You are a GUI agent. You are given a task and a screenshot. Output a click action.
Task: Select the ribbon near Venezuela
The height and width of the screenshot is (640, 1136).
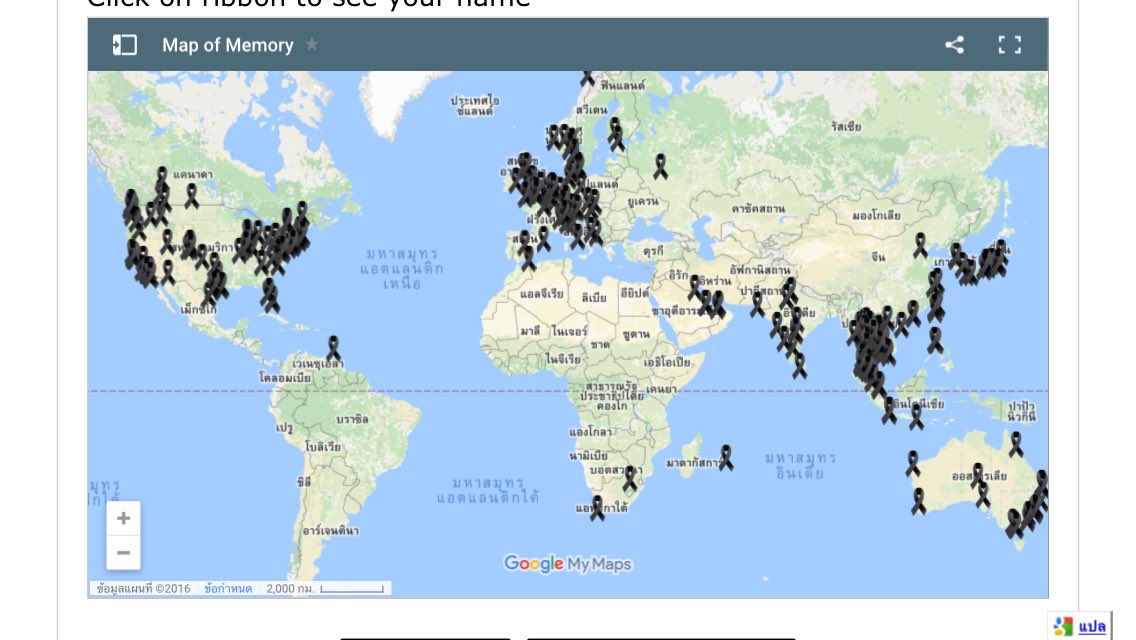[333, 348]
